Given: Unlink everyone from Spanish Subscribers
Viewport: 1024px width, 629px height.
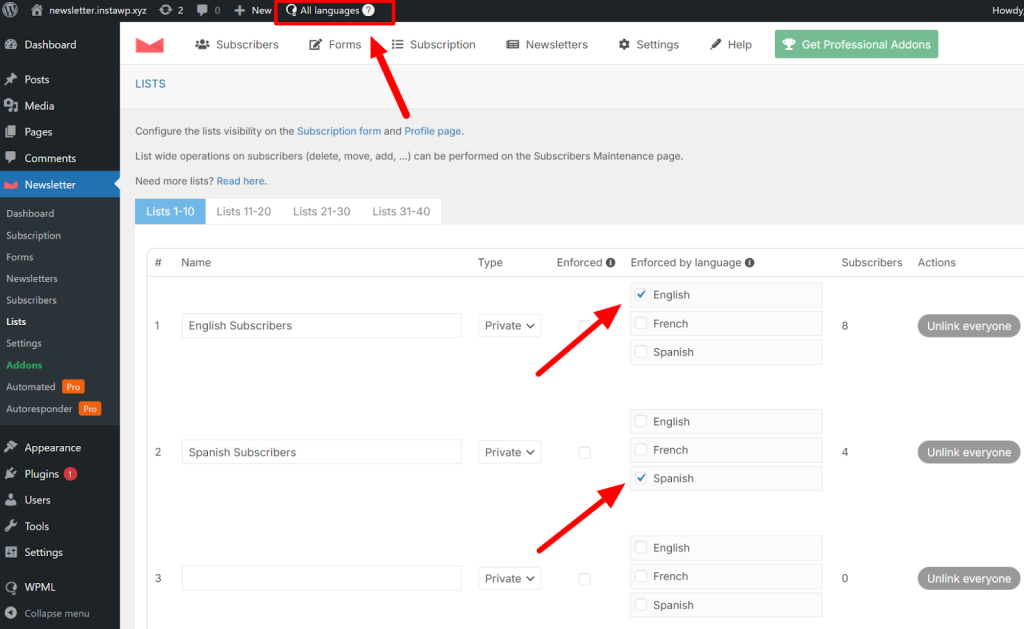Looking at the screenshot, I should tap(968, 452).
